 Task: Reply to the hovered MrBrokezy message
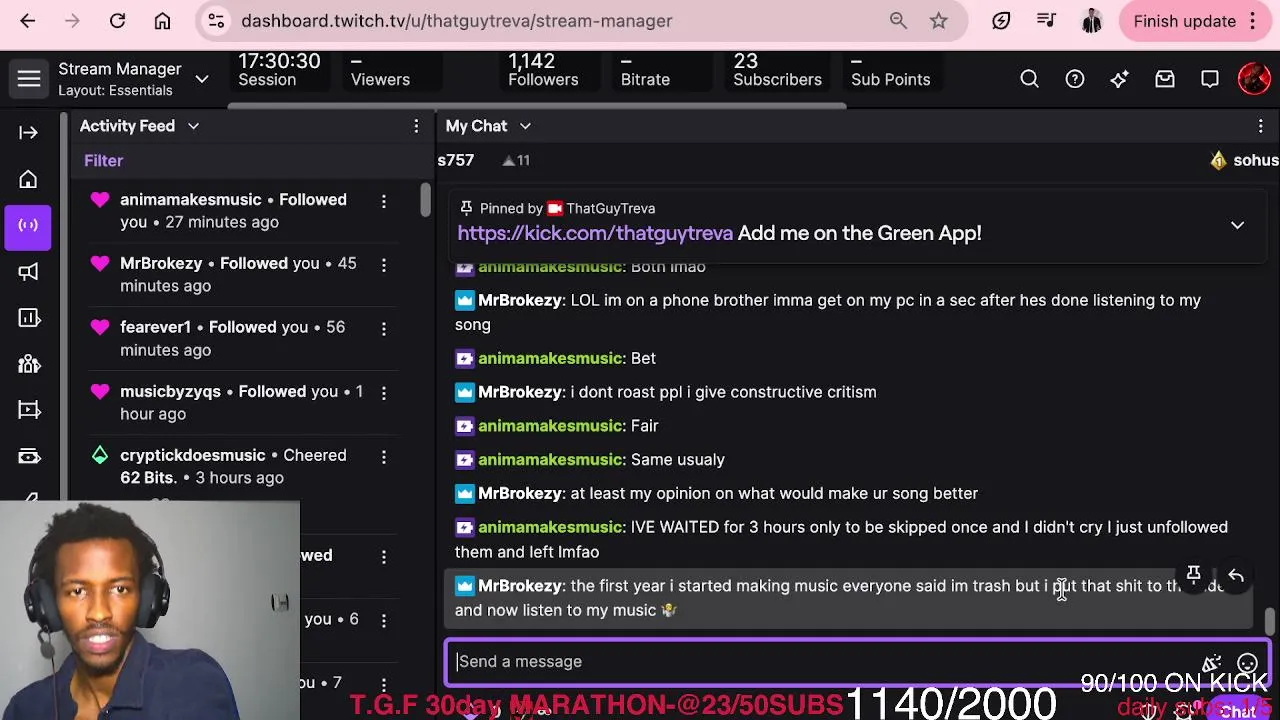(1236, 575)
